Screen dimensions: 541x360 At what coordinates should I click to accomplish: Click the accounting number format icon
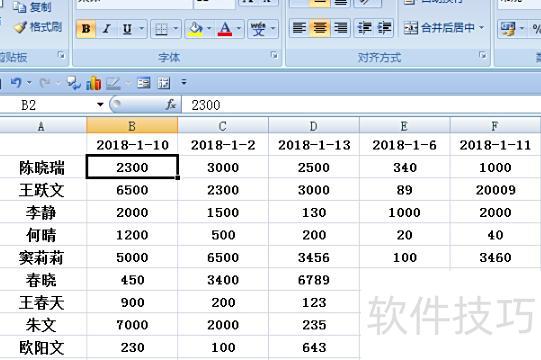point(508,29)
